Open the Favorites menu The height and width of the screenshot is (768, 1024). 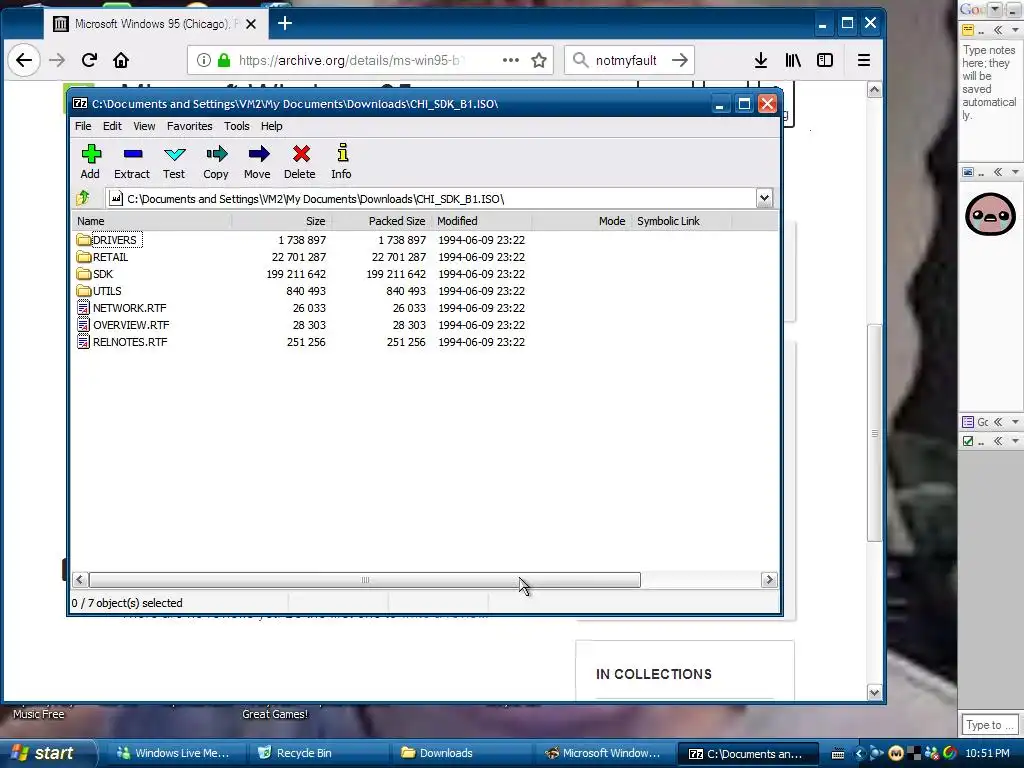(x=189, y=126)
